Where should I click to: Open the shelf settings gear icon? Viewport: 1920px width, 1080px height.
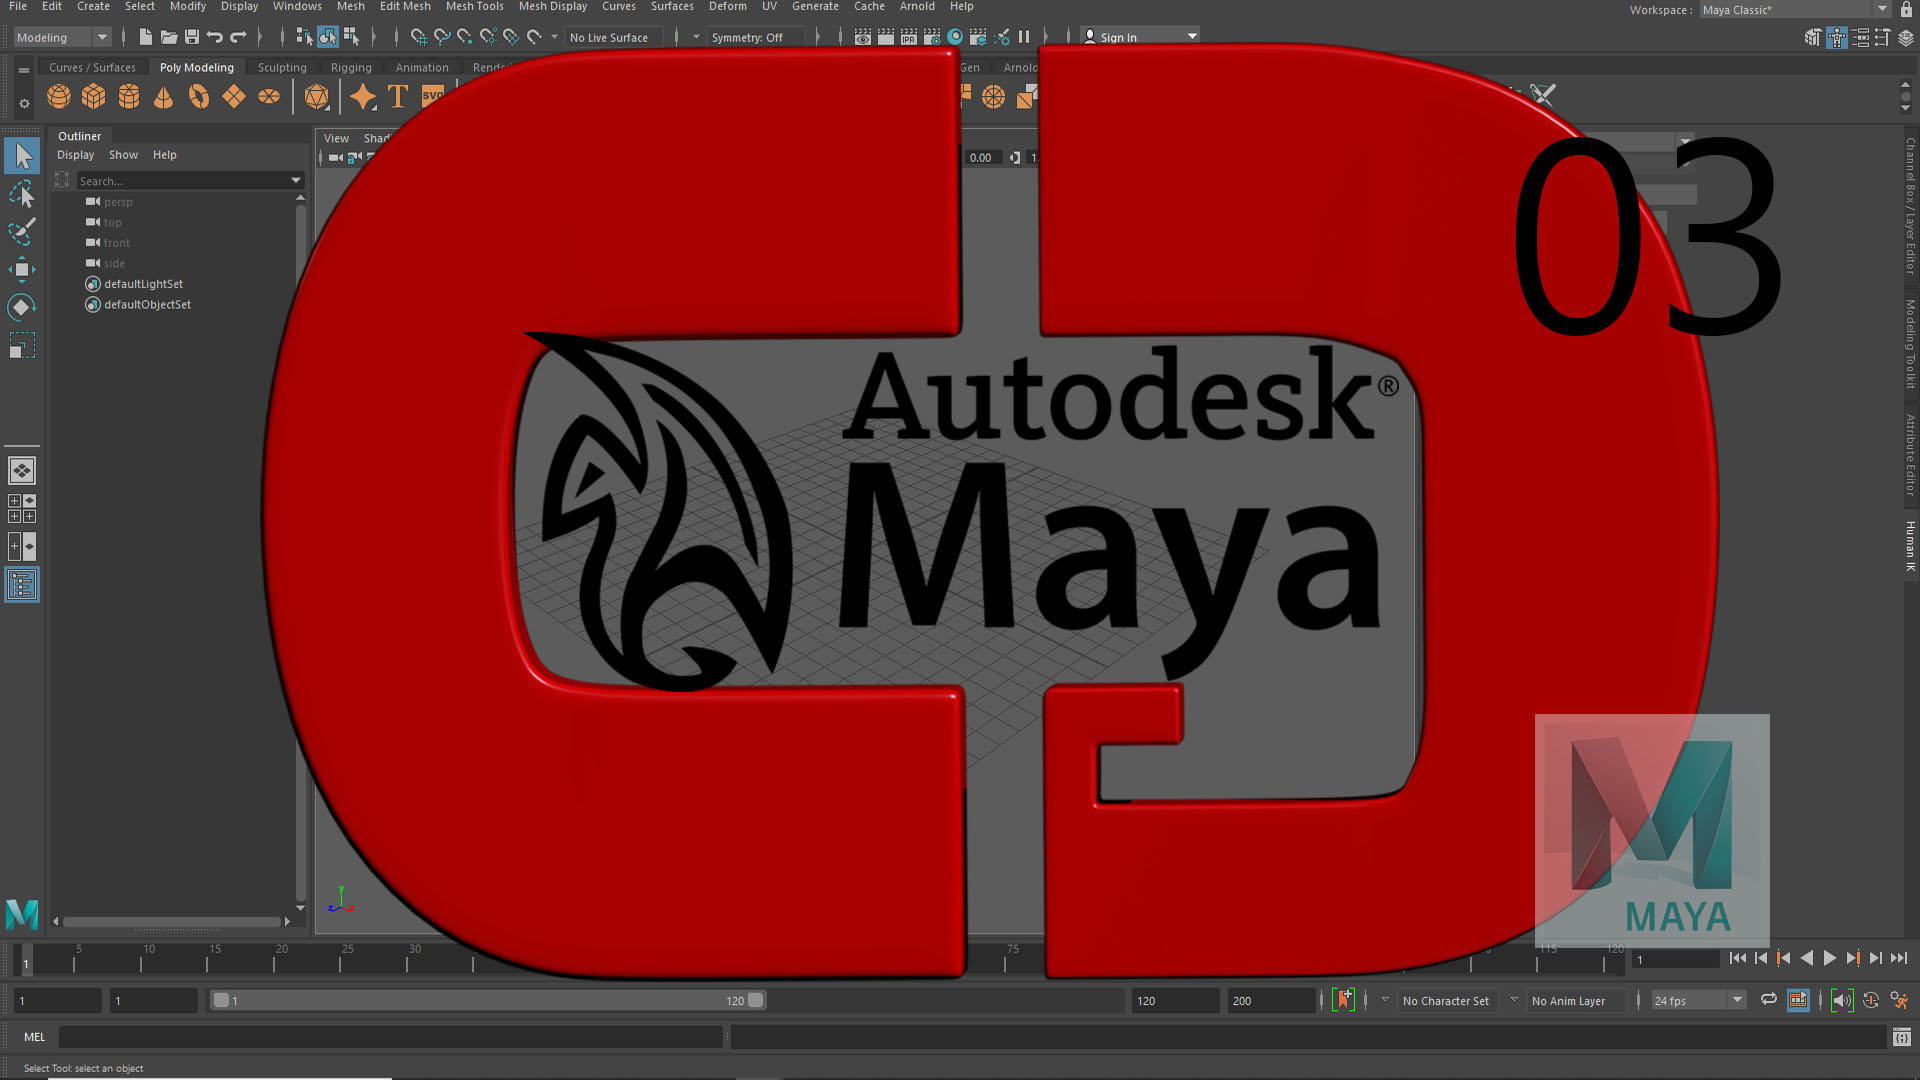24,103
